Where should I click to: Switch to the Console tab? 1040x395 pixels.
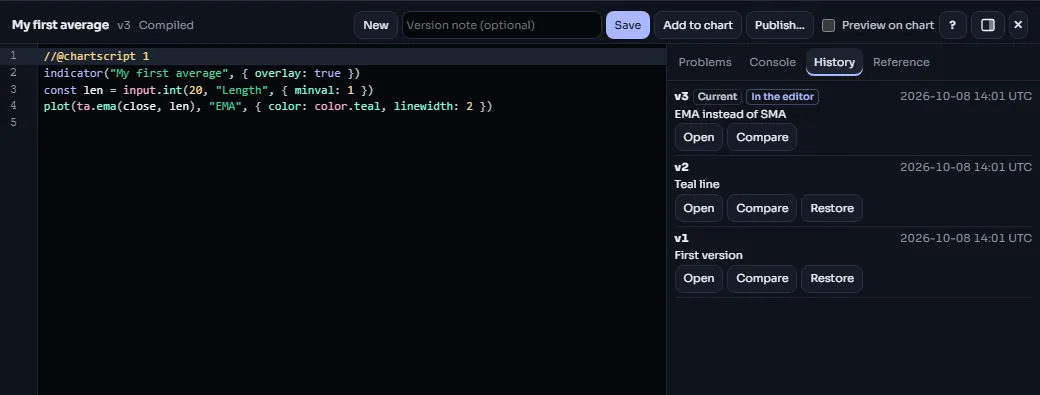pos(772,62)
